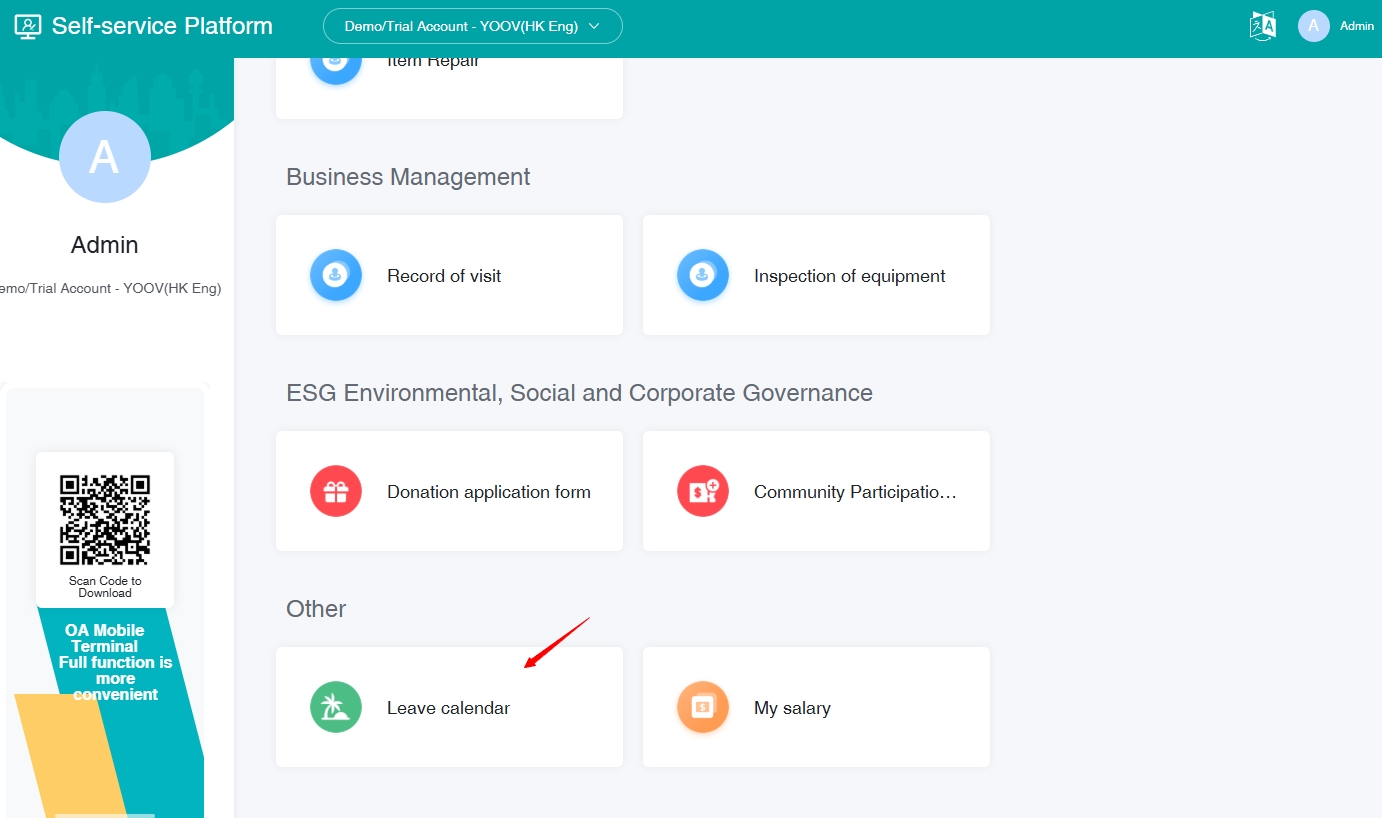Click the partially visible Item Repair icon
Image resolution: width=1382 pixels, height=818 pixels.
pyautogui.click(x=336, y=64)
